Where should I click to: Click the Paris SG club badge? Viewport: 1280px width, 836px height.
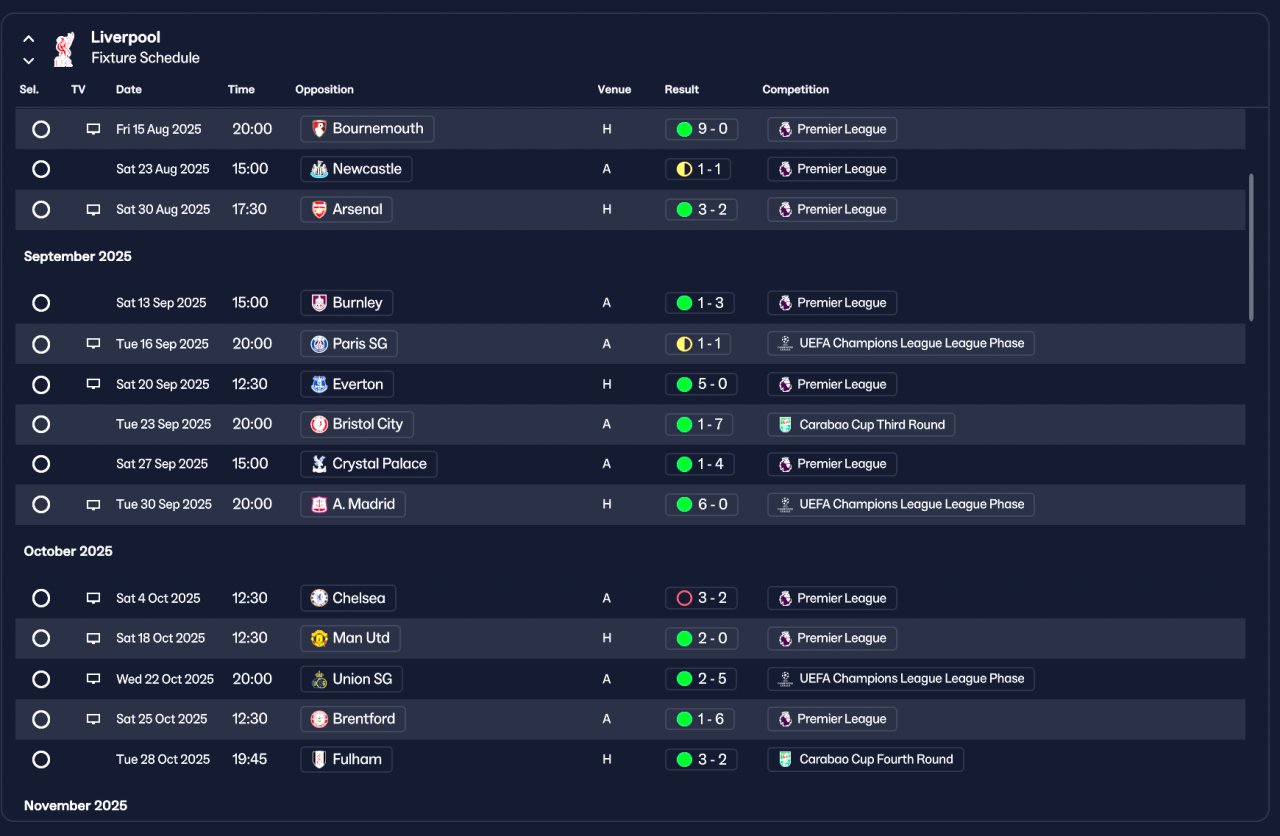[x=319, y=344]
